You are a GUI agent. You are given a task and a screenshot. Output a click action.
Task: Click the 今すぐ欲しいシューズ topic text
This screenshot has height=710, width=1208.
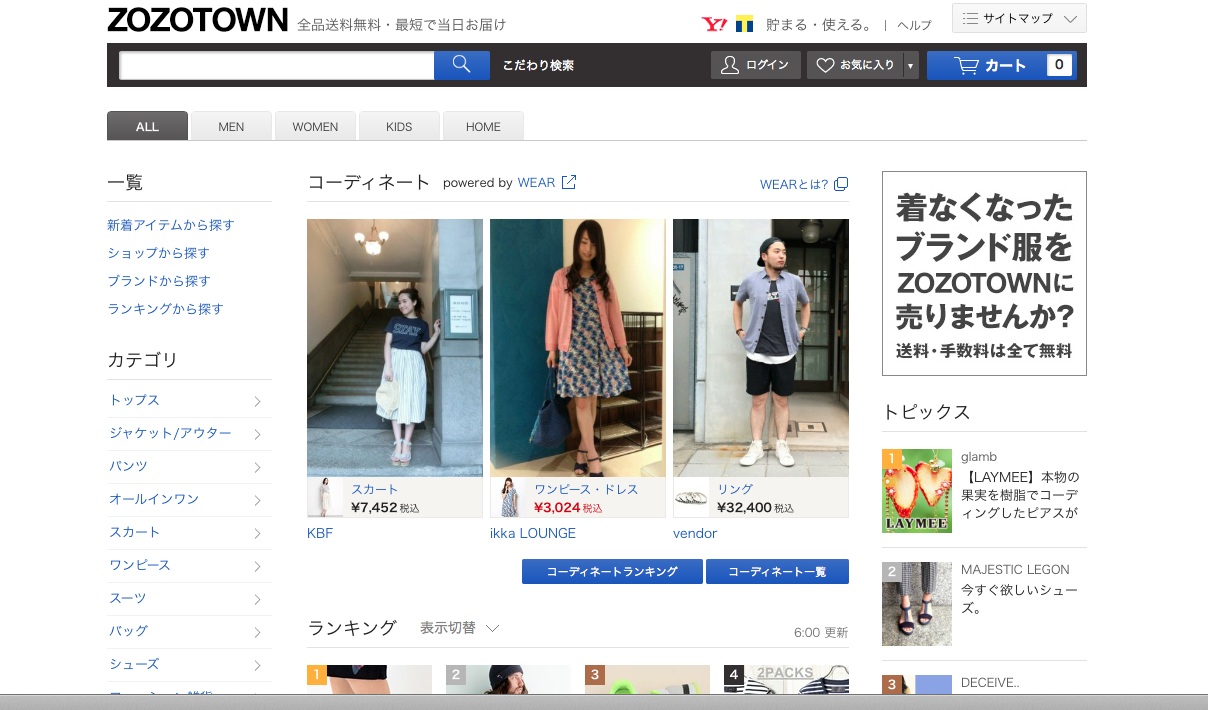[x=1019, y=599]
